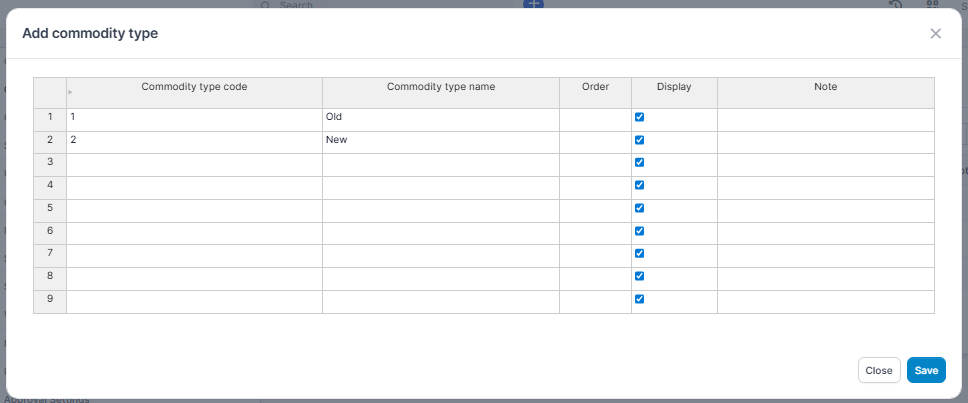Click the Commodity type name column header

[440, 87]
